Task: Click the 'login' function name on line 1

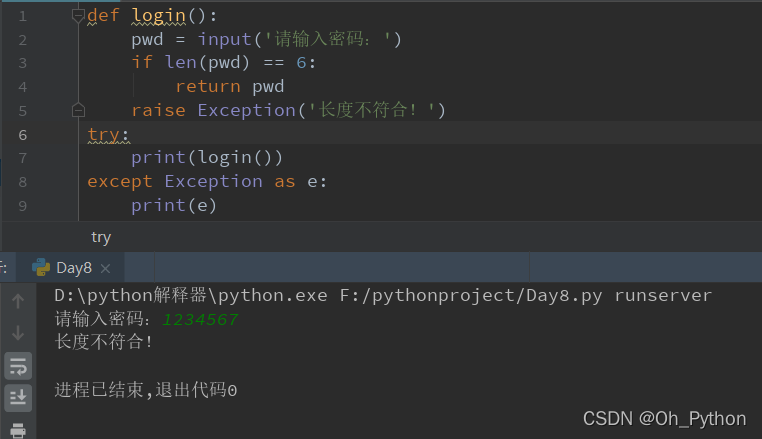Action: point(158,16)
